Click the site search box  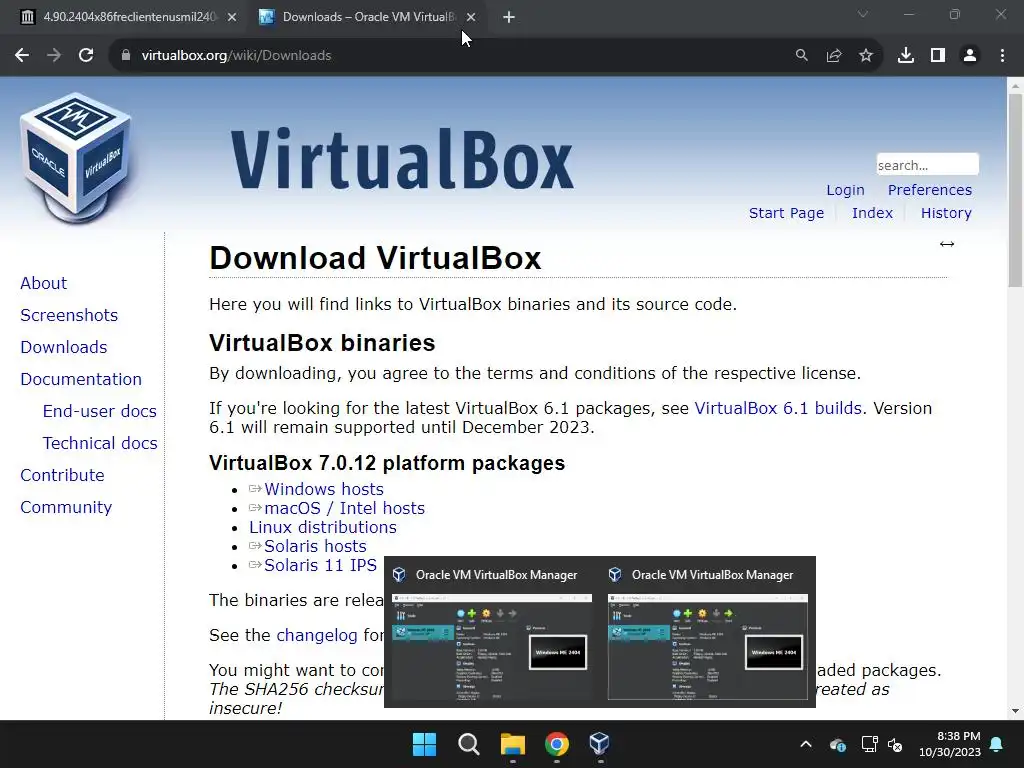927,165
